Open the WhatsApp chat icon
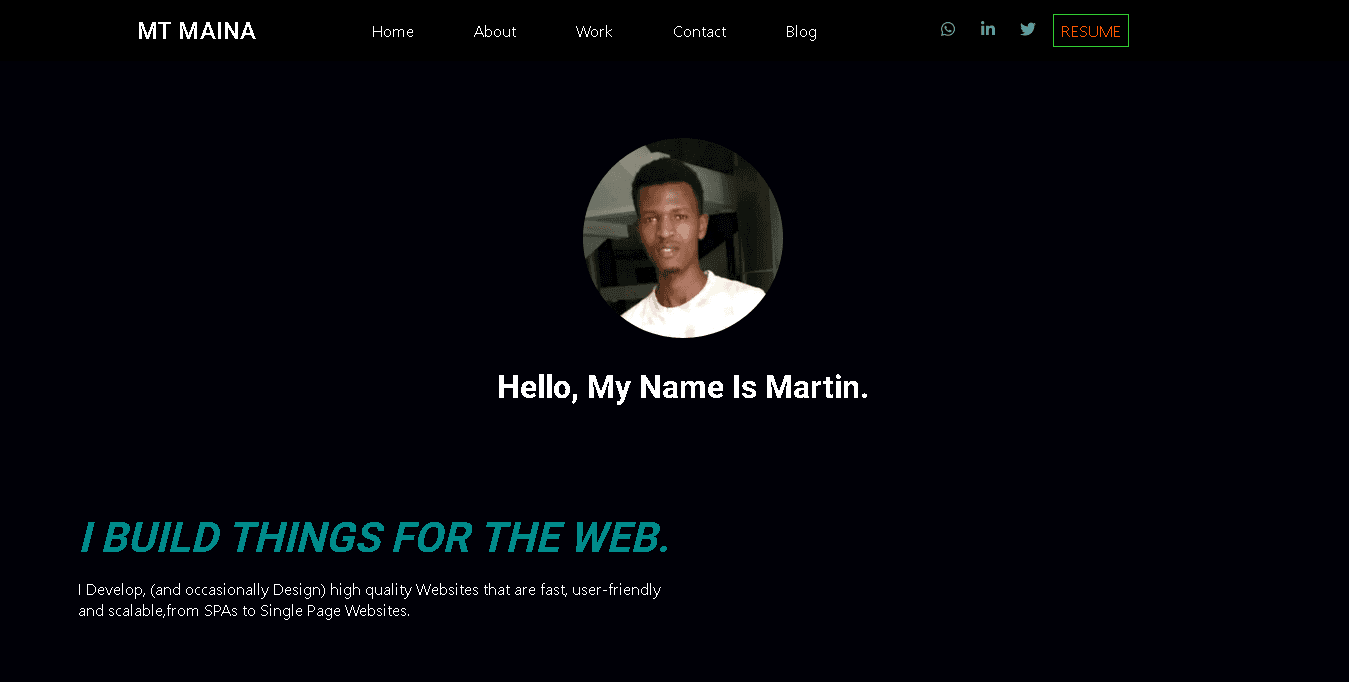Screen dimensions: 1349x682 948,29
